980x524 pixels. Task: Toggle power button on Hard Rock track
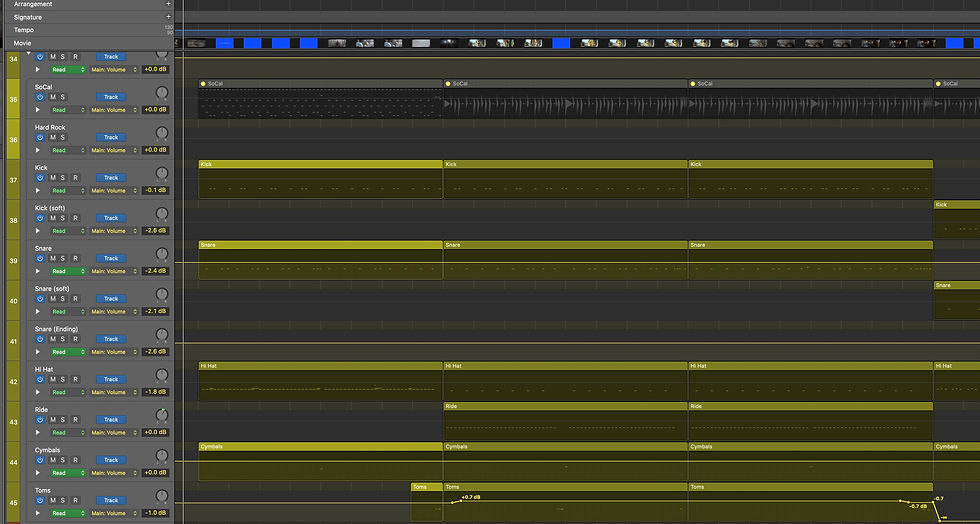[x=40, y=137]
